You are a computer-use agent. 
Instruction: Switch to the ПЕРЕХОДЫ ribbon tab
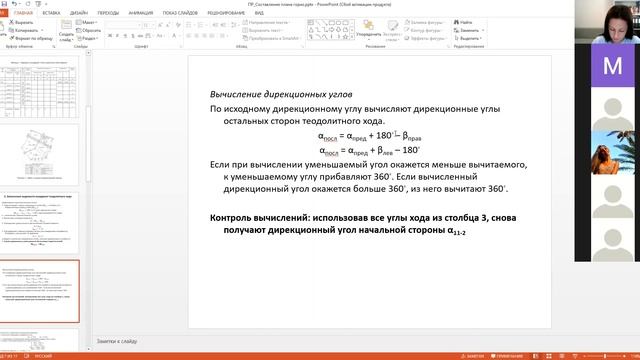(x=108, y=13)
